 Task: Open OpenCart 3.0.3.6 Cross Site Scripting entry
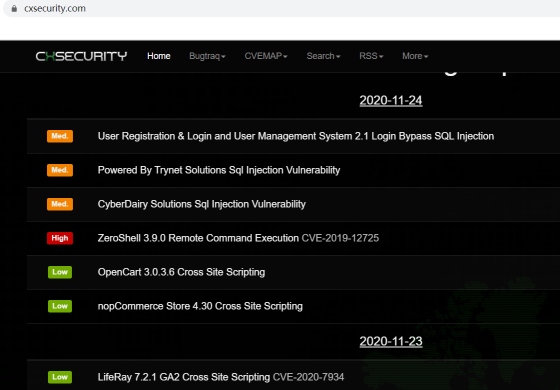[181, 272]
